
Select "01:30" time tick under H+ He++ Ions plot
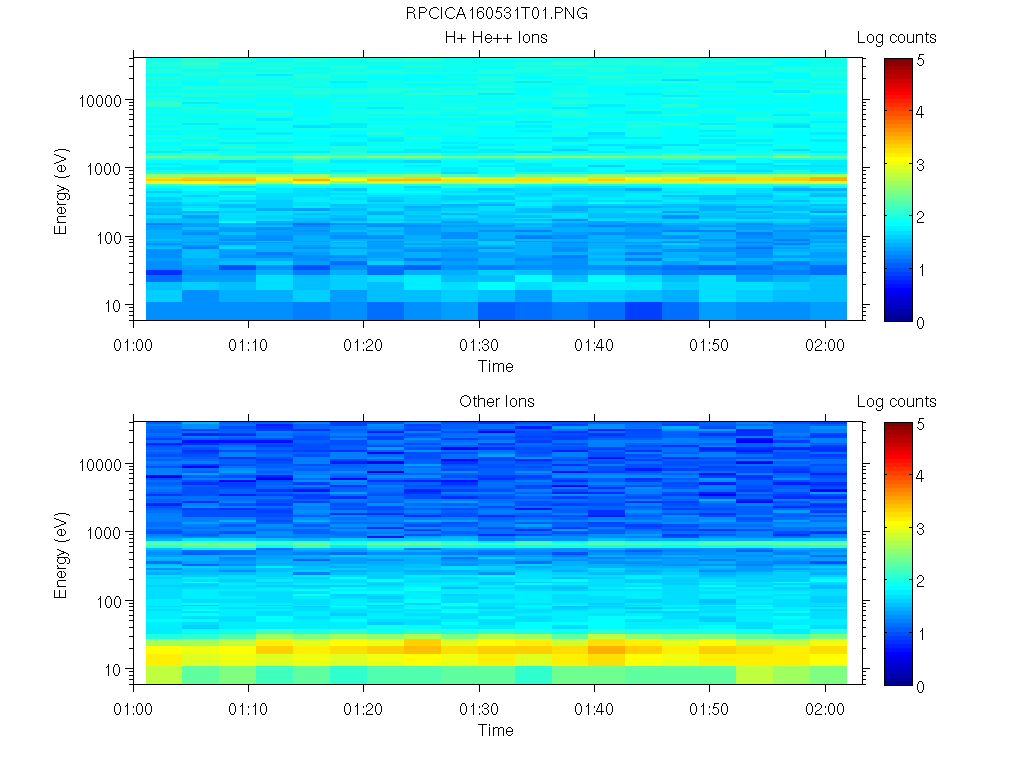point(479,345)
